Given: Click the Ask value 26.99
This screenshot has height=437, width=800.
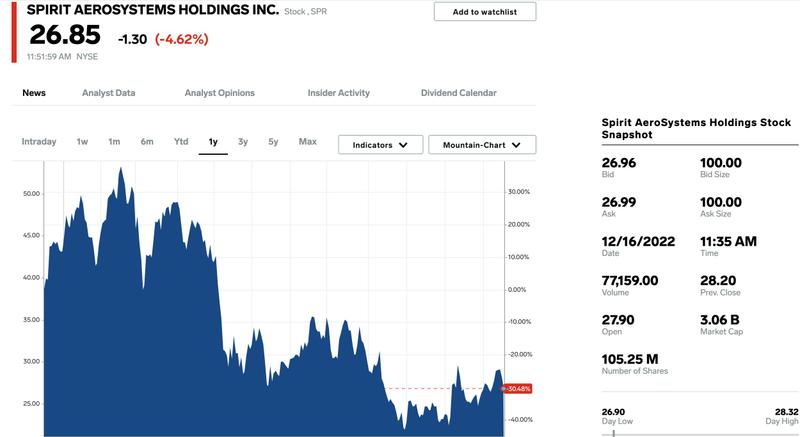Looking at the screenshot, I should pyautogui.click(x=619, y=202).
